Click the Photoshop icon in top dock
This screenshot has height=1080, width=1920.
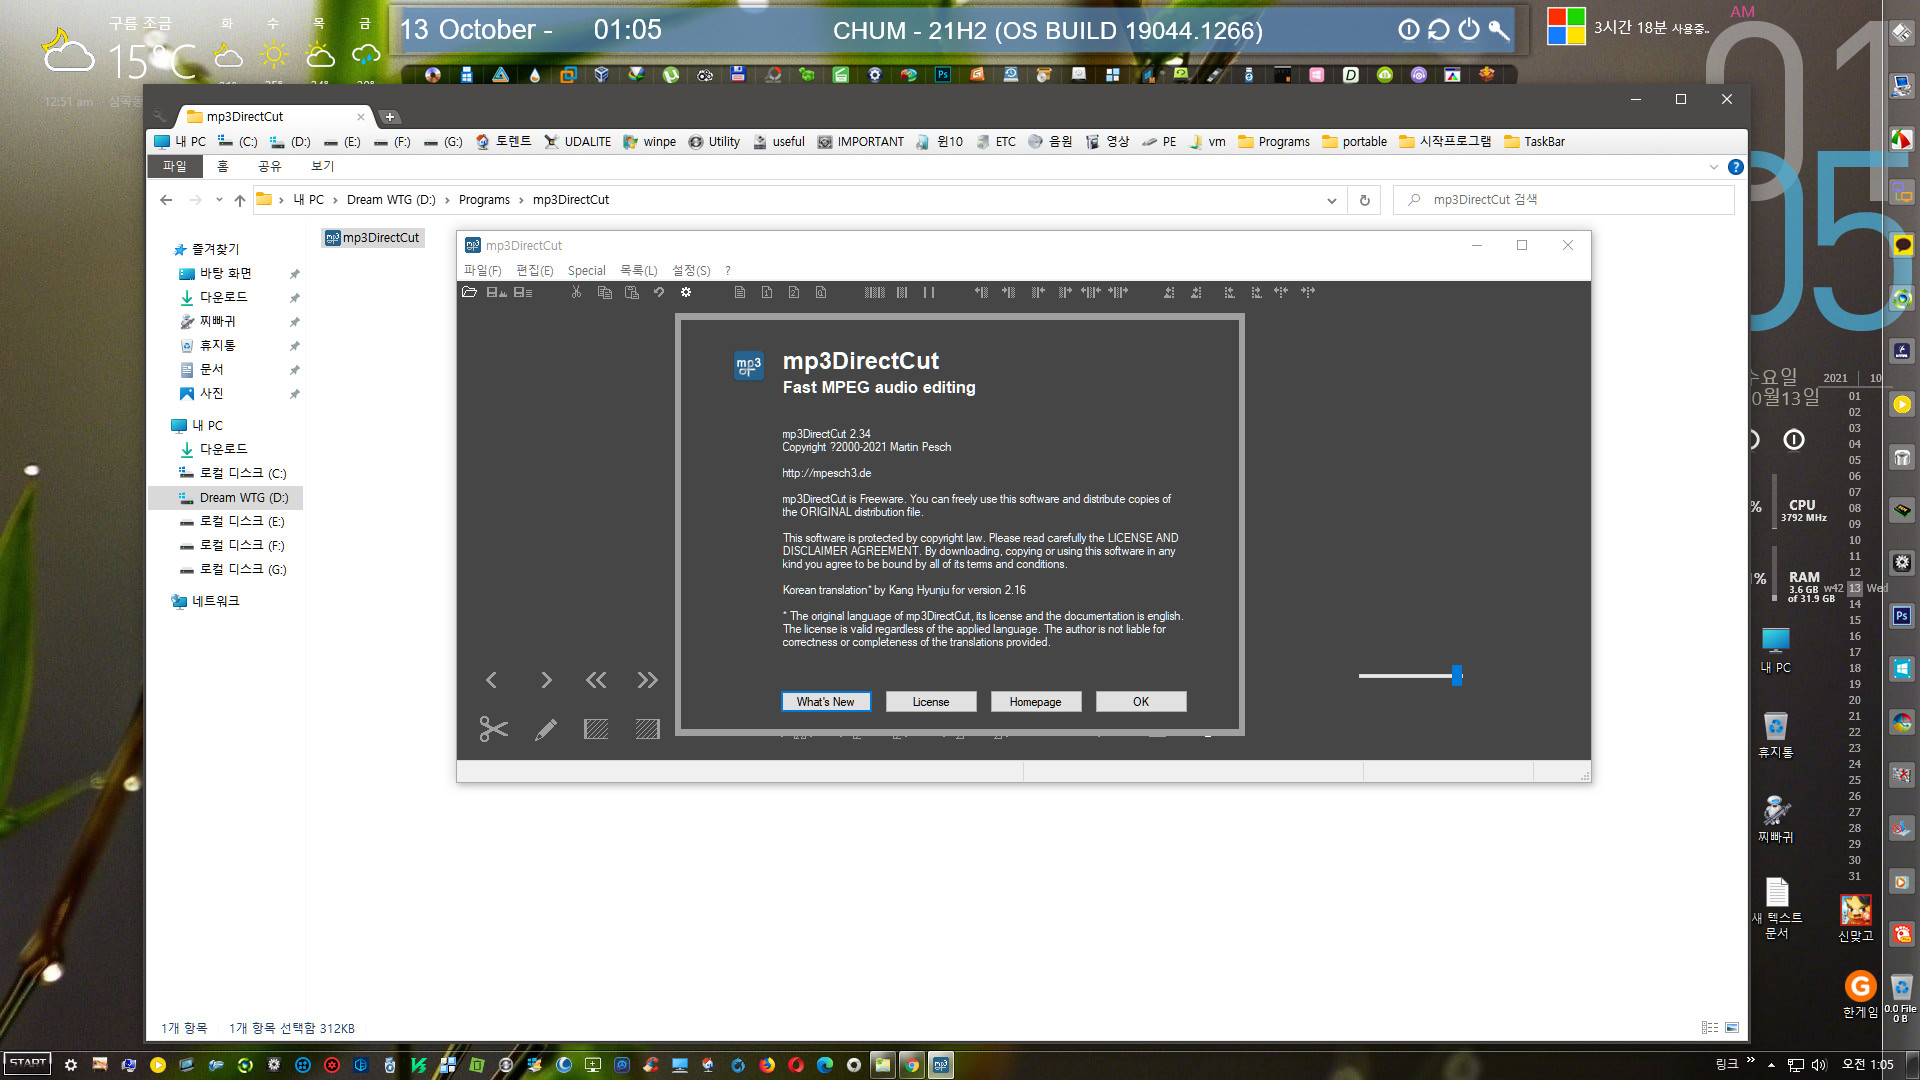pyautogui.click(x=943, y=75)
